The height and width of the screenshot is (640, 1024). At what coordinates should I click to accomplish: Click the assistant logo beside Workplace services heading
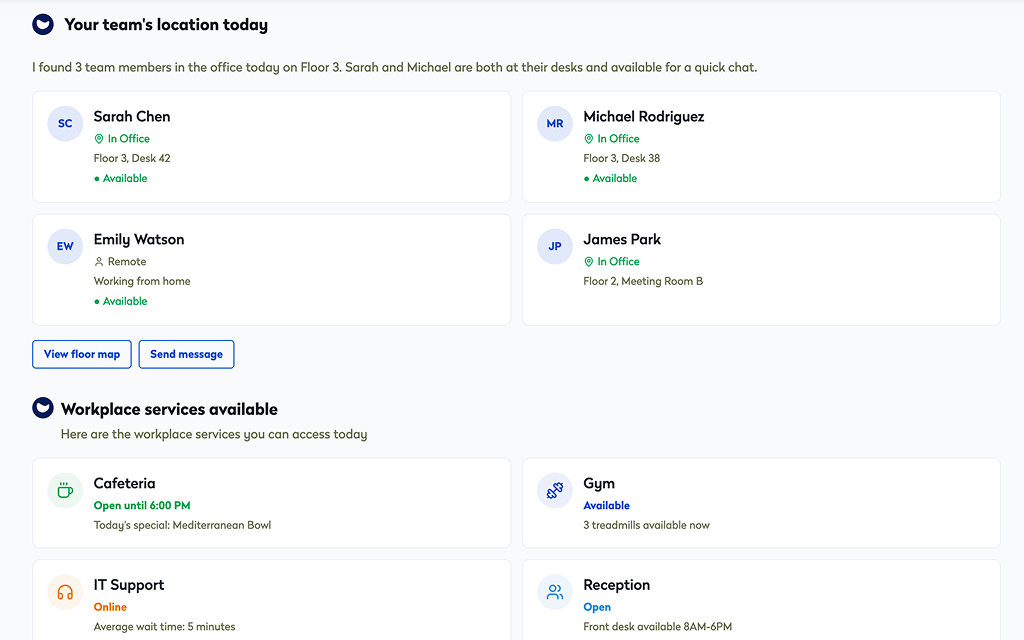43,408
